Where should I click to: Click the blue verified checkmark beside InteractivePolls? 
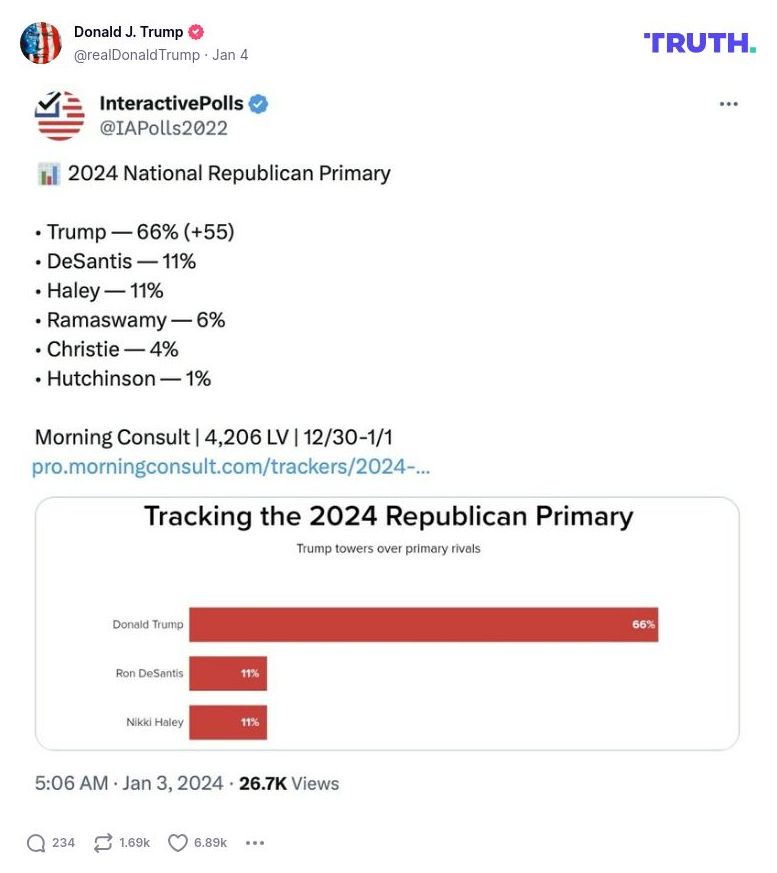[261, 102]
